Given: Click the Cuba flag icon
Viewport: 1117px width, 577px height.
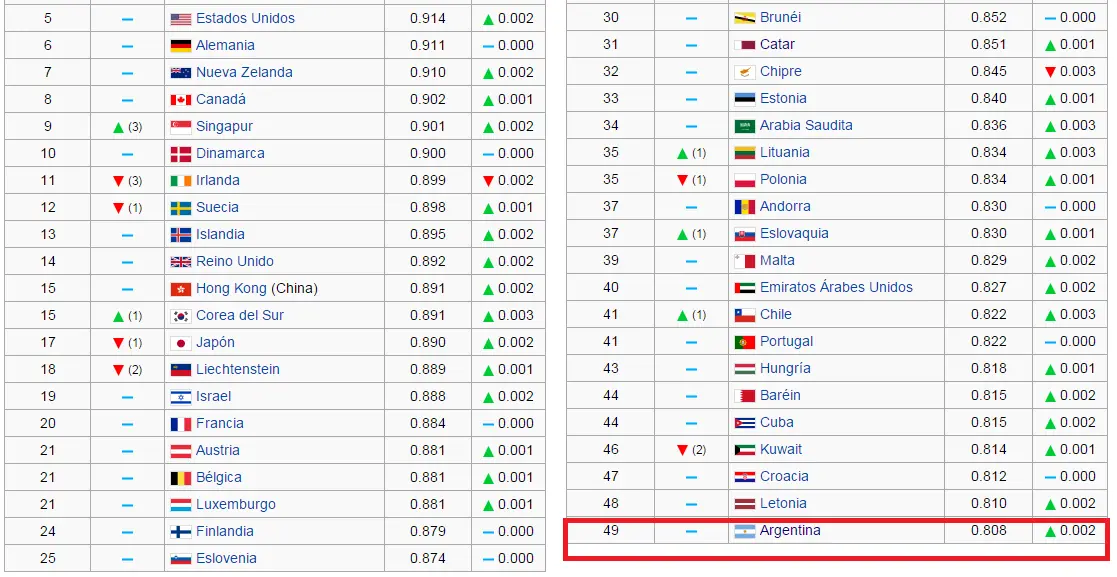Looking at the screenshot, I should [x=742, y=422].
